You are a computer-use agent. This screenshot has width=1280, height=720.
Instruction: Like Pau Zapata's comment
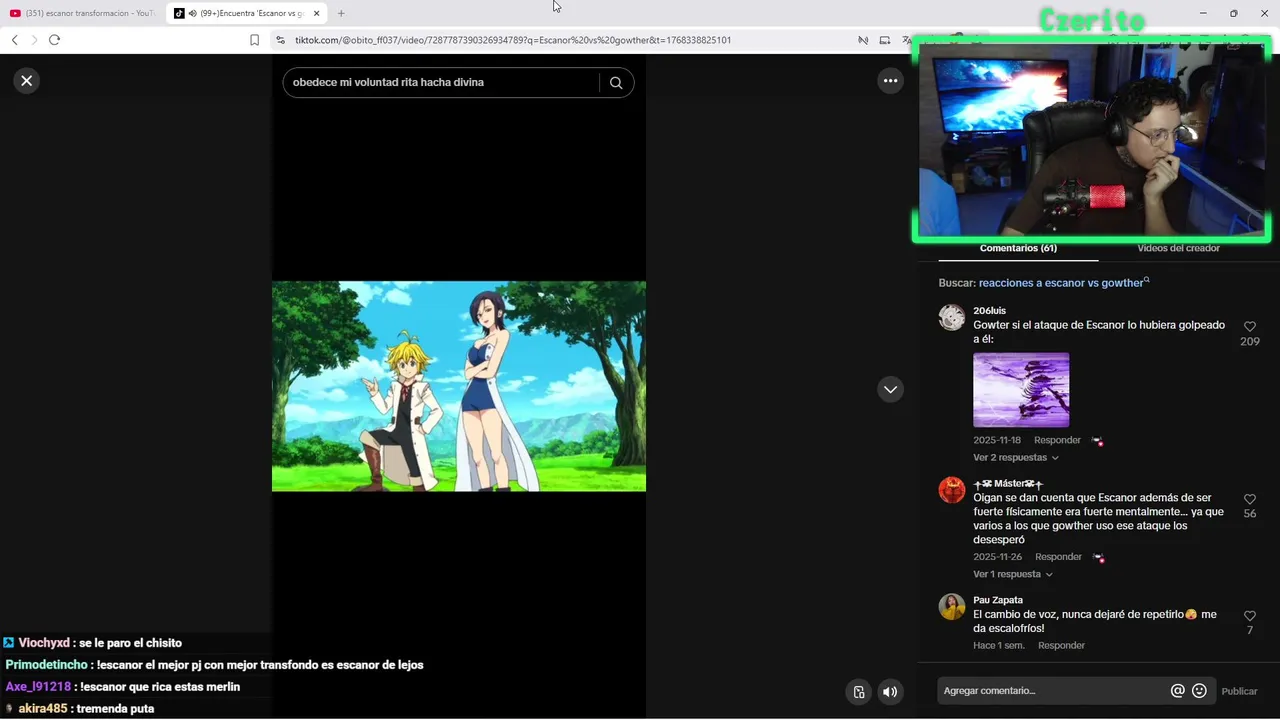pyautogui.click(x=1249, y=616)
